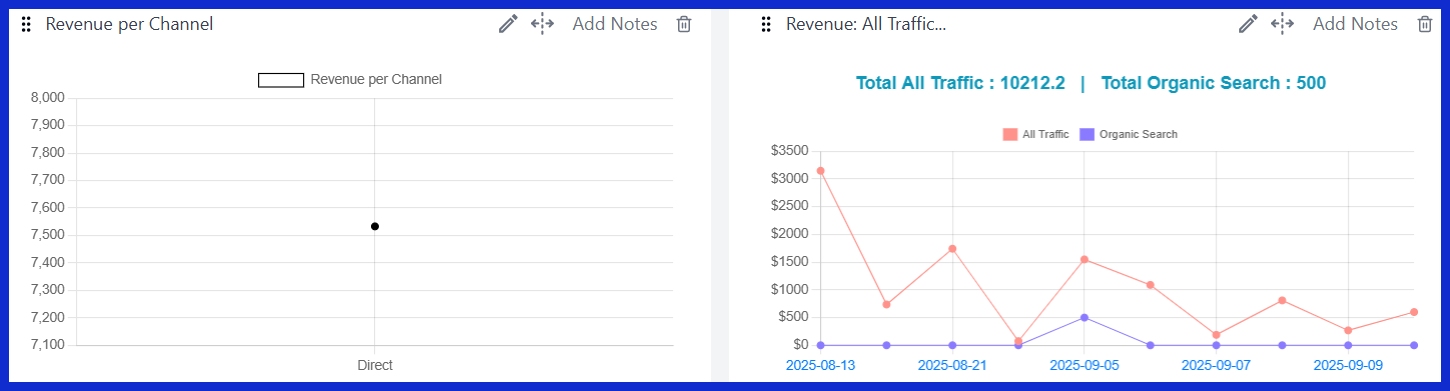Image resolution: width=1450 pixels, height=391 pixels.
Task: Delete the Revenue per Channel widget
Action: (684, 24)
